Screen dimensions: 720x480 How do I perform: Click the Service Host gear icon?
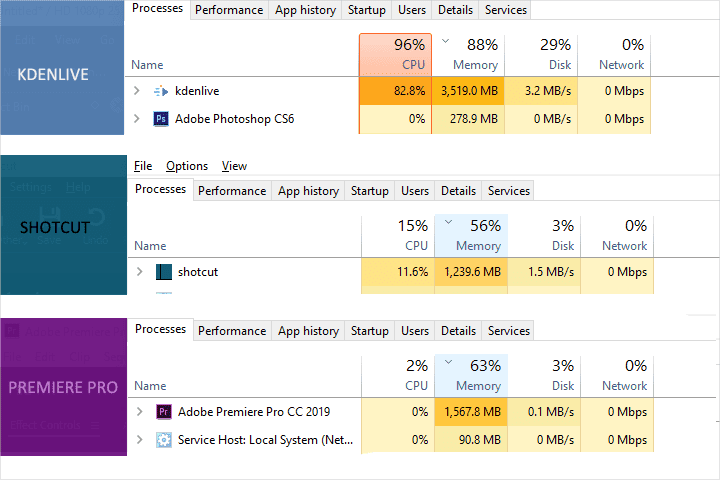click(164, 439)
